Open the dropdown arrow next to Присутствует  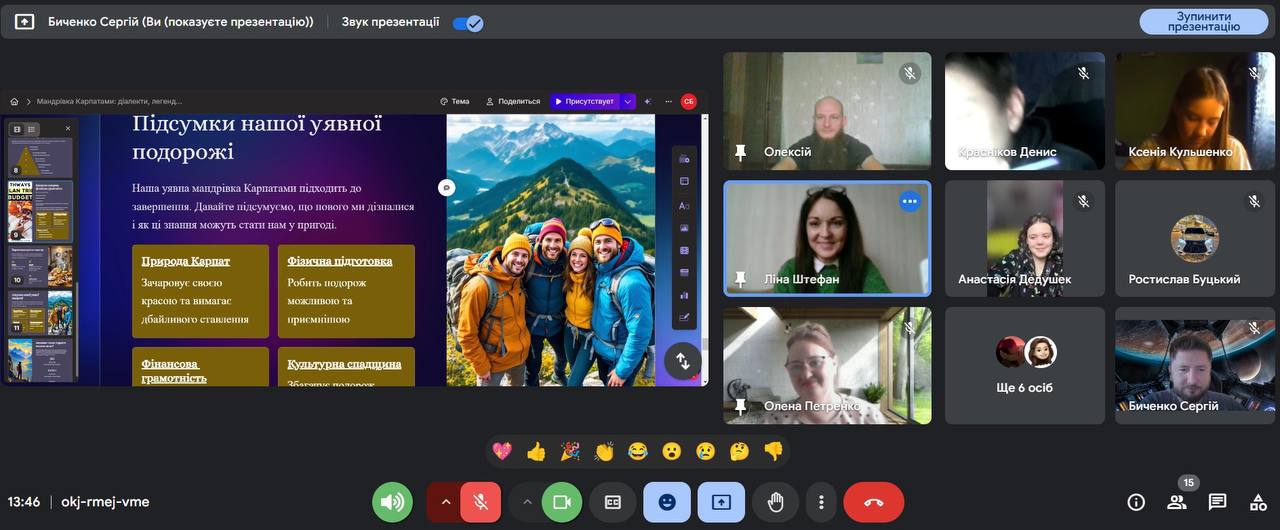pyautogui.click(x=628, y=101)
